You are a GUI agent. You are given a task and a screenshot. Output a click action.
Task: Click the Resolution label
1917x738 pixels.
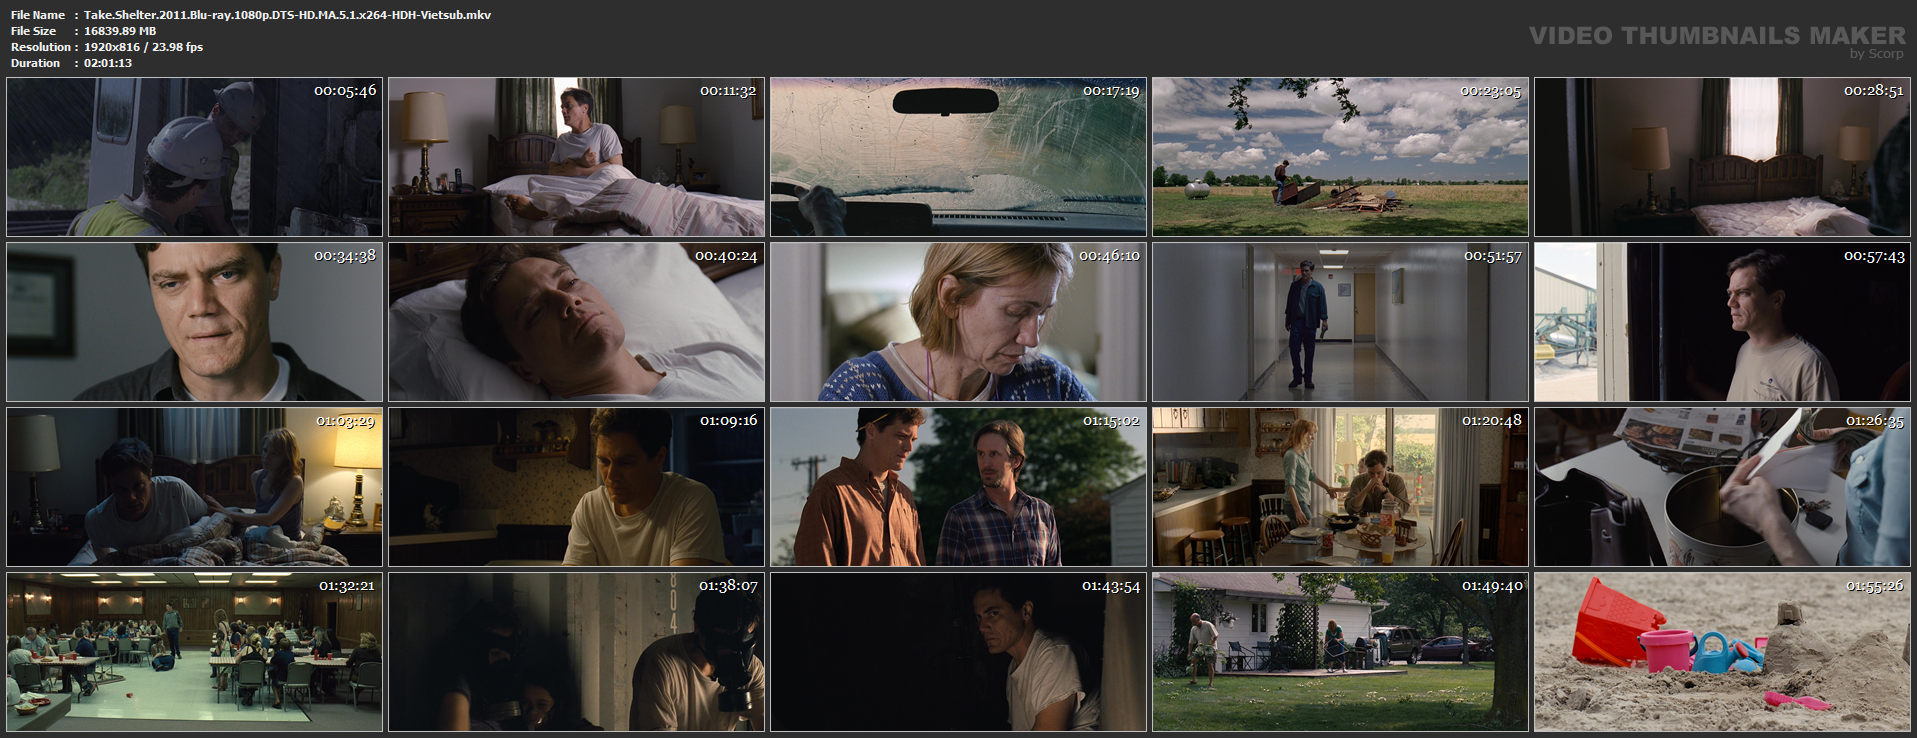(x=41, y=47)
